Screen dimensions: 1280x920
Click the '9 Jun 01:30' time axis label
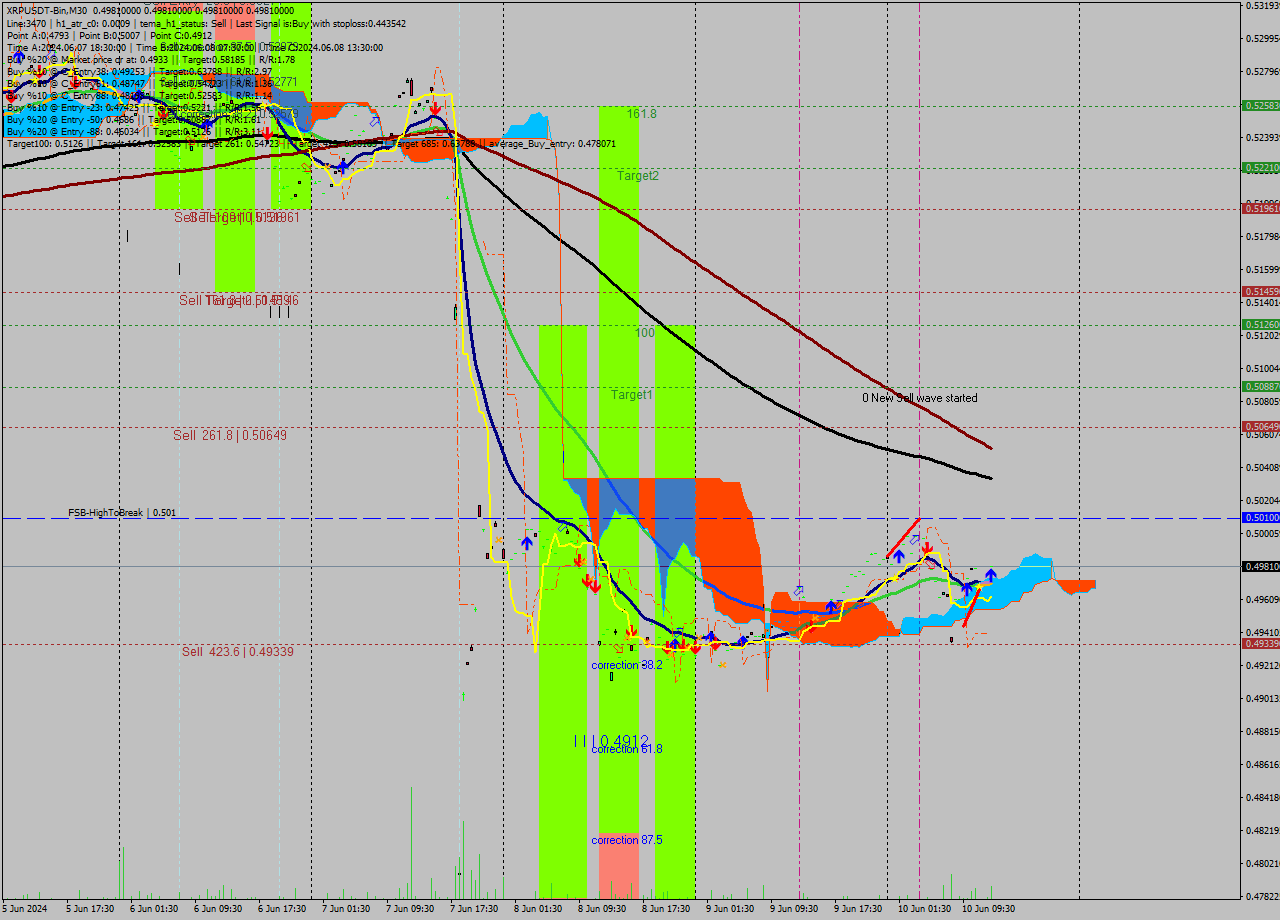[730, 909]
